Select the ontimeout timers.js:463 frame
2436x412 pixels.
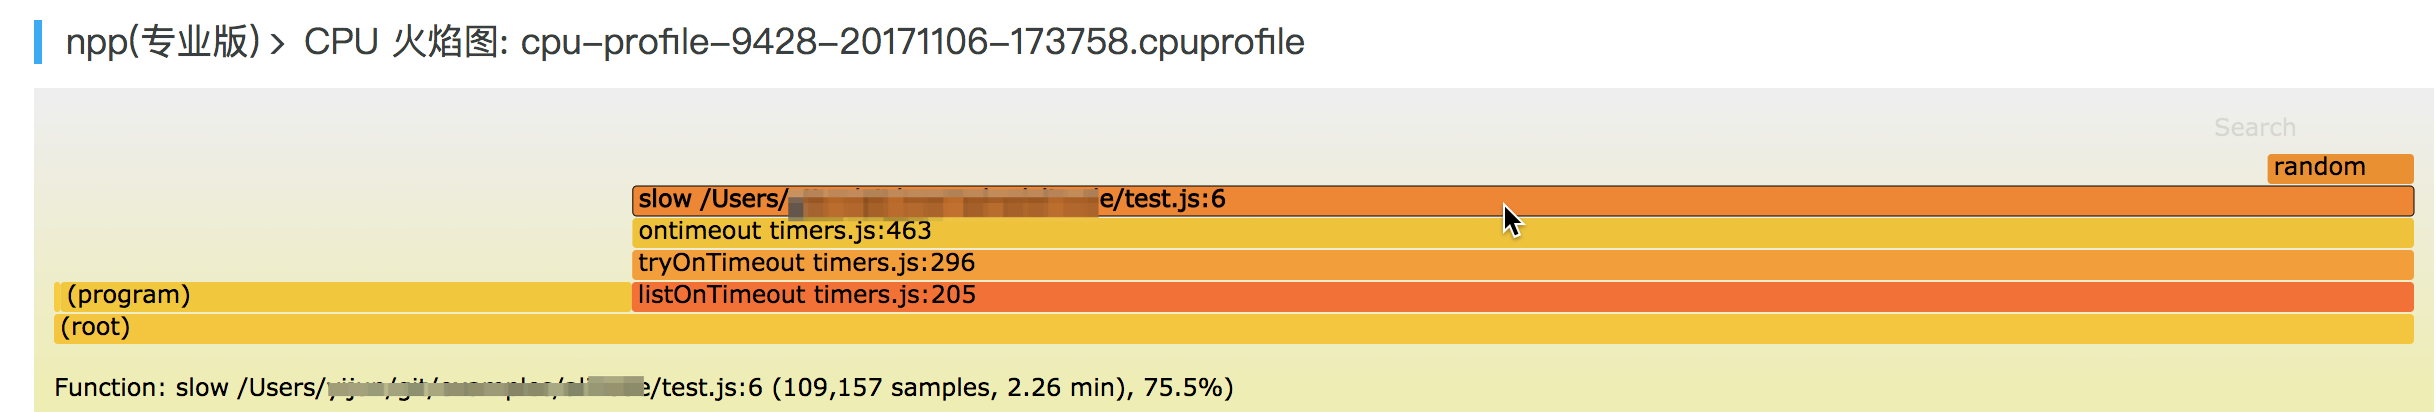[1523, 232]
